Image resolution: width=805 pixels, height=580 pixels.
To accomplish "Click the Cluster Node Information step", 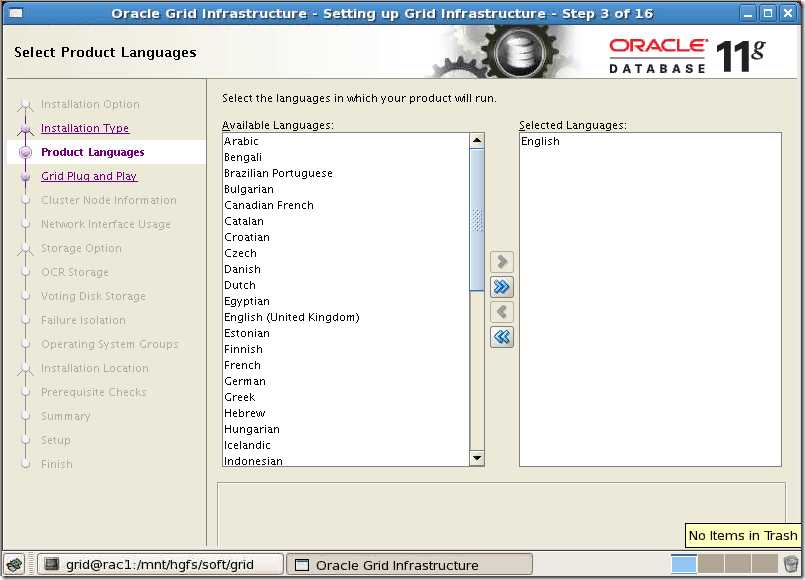I will [x=108, y=200].
